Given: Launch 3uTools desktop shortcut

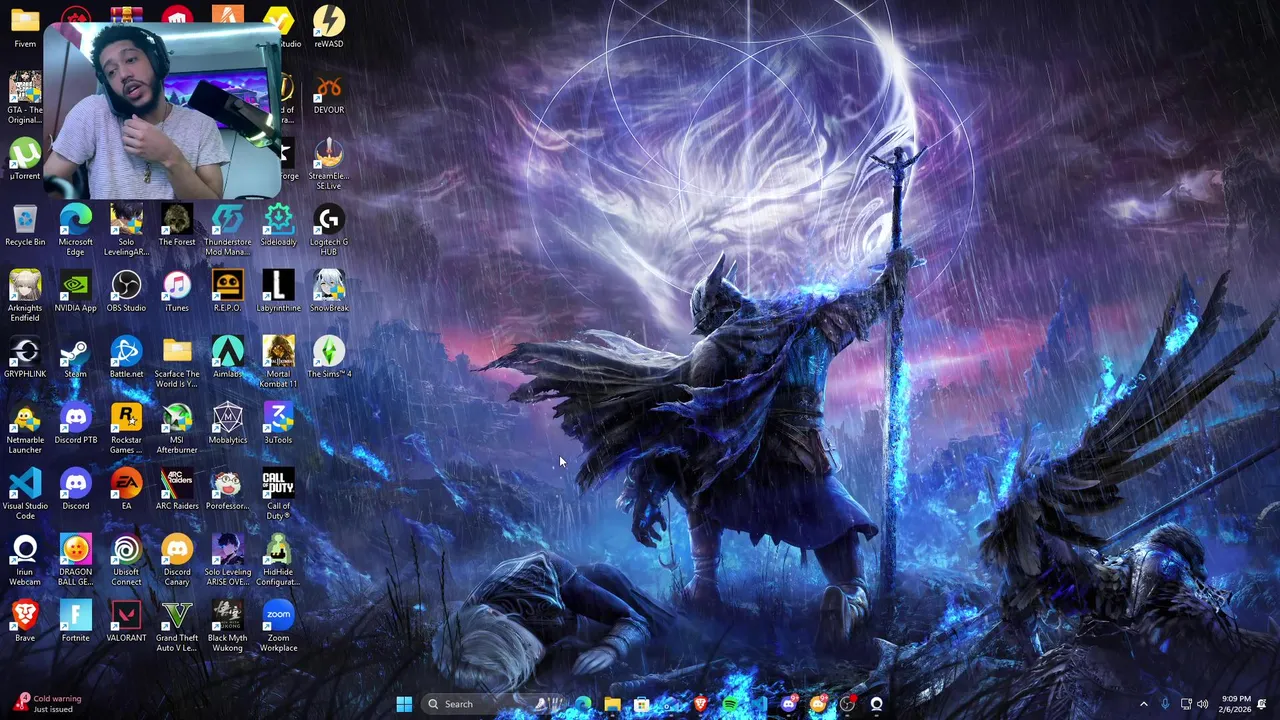Looking at the screenshot, I should click(278, 423).
